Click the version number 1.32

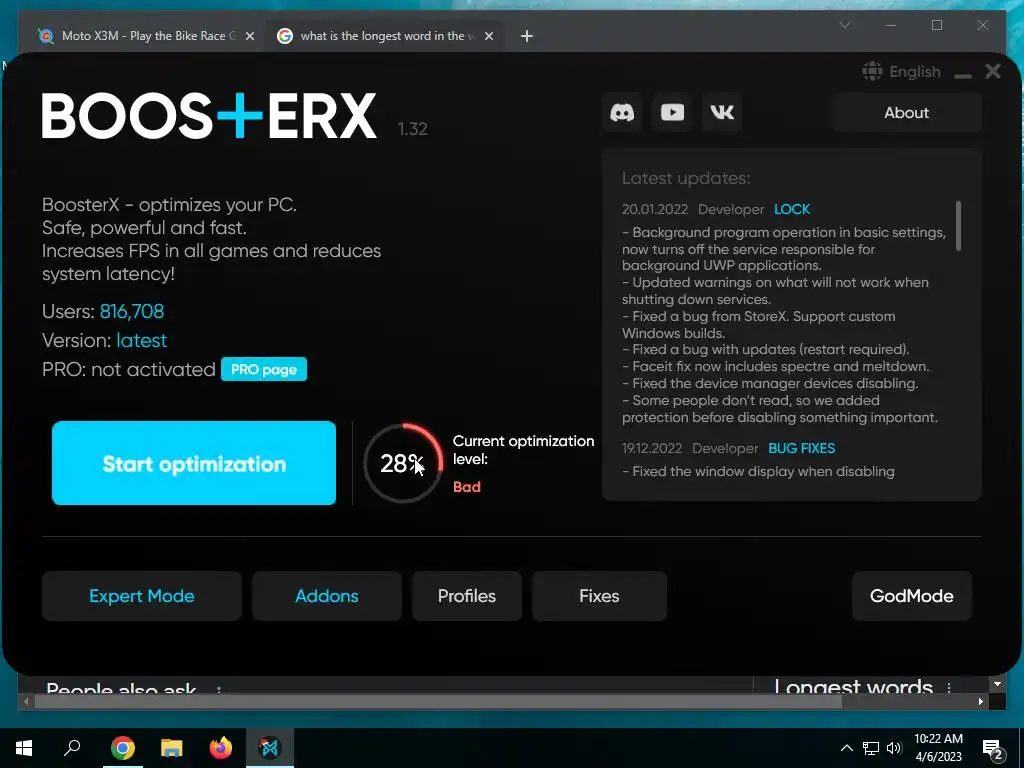(x=412, y=129)
